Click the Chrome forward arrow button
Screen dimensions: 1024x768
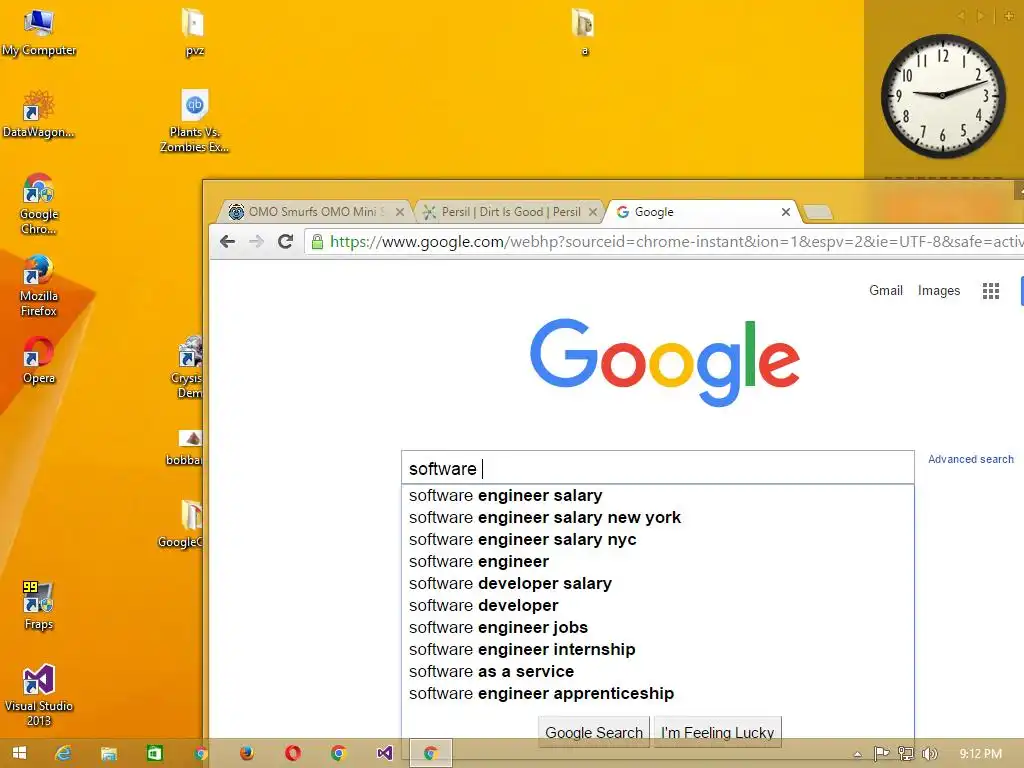[x=257, y=242]
